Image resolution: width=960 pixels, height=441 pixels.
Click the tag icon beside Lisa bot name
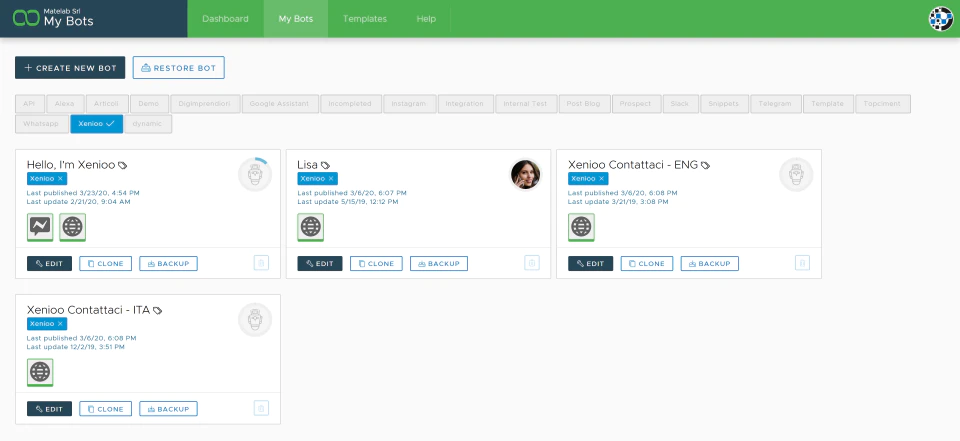pyautogui.click(x=325, y=165)
